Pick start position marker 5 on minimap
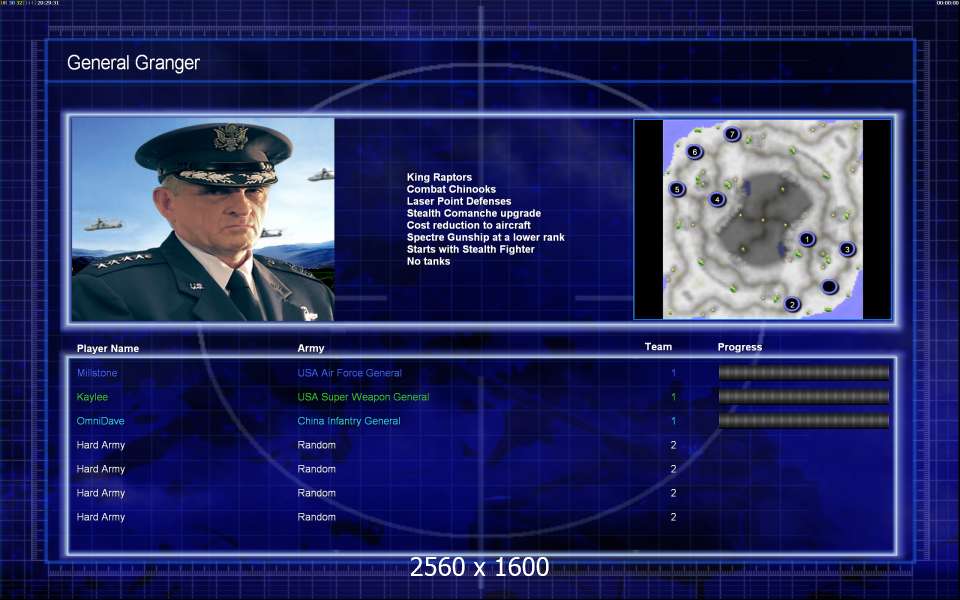 tap(677, 189)
